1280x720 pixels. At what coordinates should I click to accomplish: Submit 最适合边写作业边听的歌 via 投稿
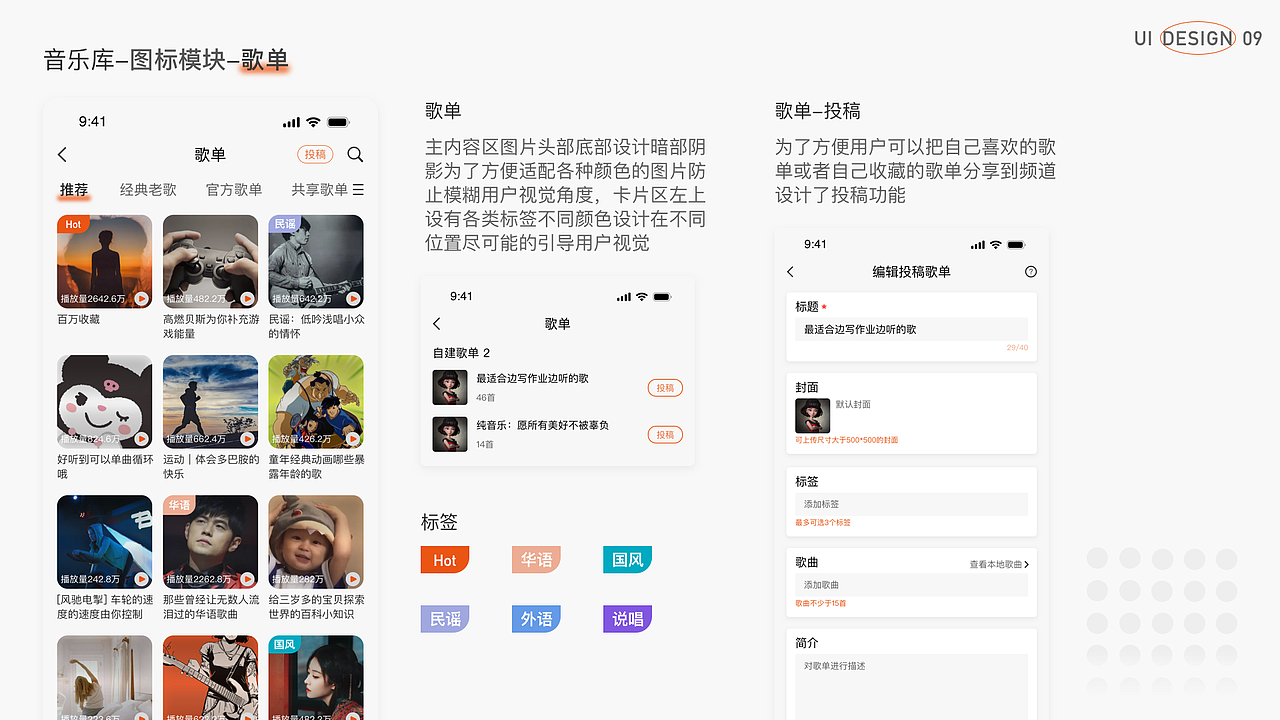click(665, 388)
